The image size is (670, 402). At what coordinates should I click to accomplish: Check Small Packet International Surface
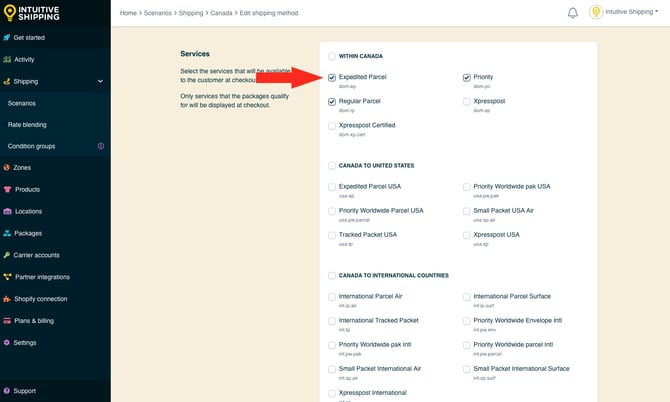pyautogui.click(x=467, y=369)
